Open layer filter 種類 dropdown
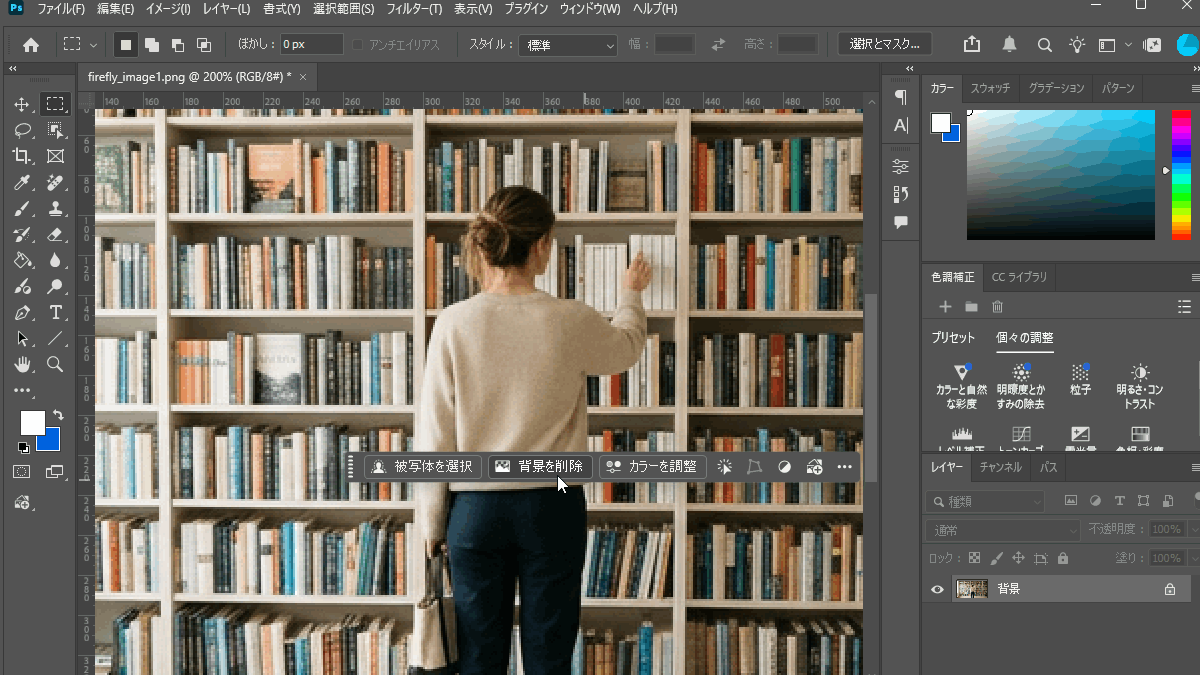 (985, 501)
